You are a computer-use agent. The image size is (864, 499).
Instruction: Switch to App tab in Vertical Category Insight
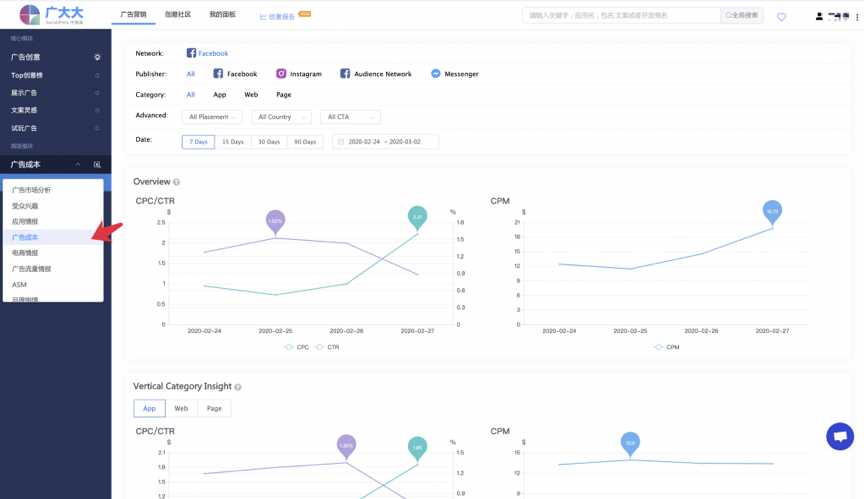coord(149,408)
